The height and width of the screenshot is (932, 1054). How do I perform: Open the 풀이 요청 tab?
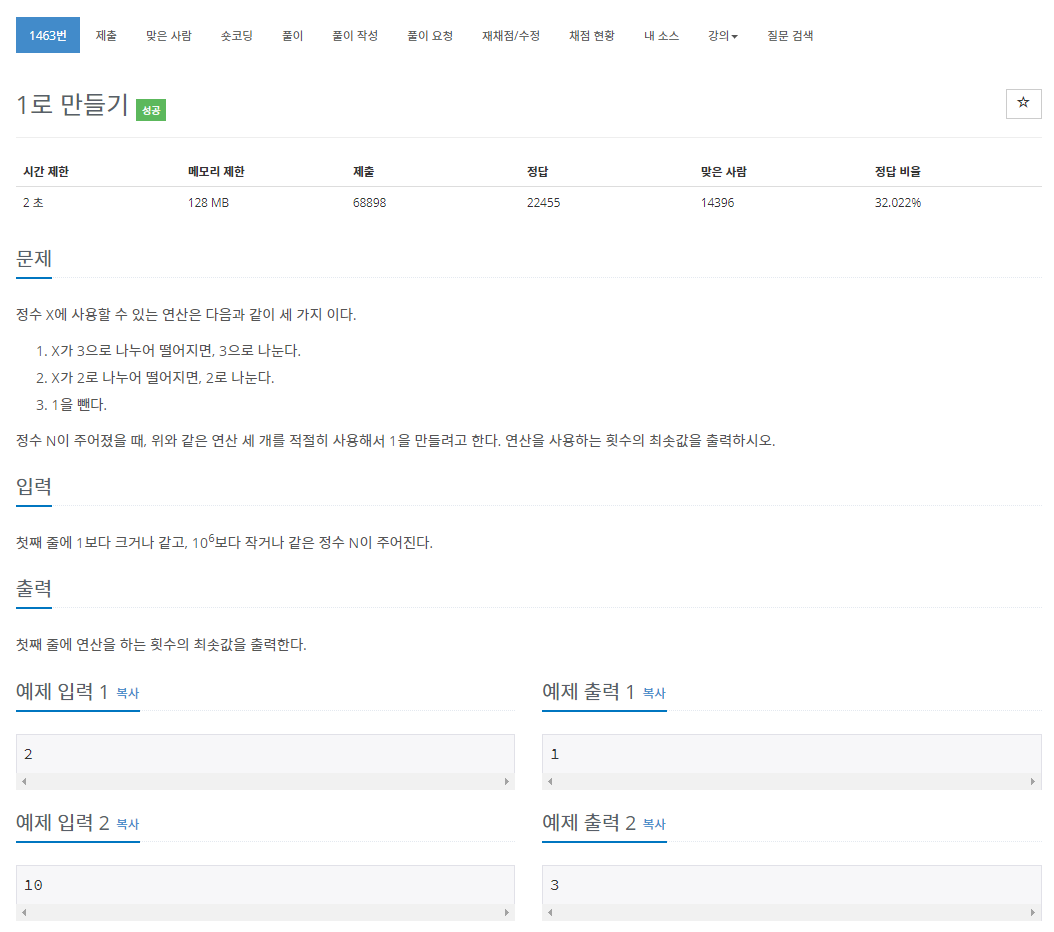point(430,36)
